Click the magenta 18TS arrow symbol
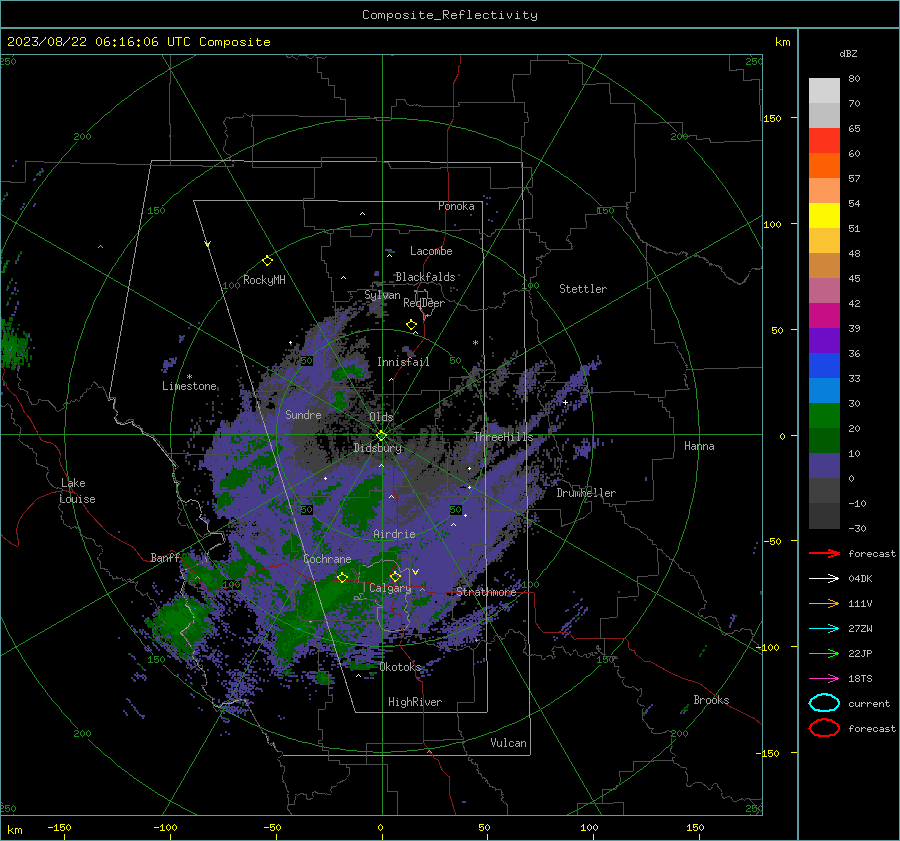This screenshot has height=841, width=900. pos(824,678)
